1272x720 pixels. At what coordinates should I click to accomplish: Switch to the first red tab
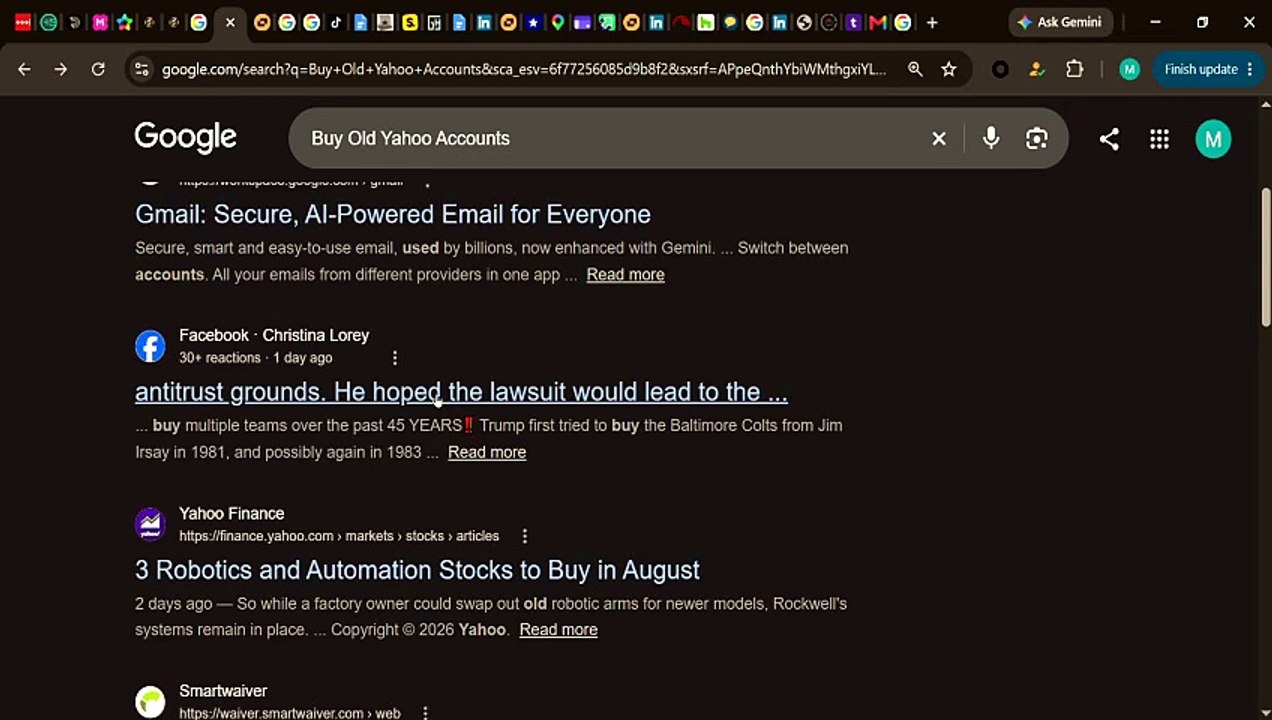23,22
